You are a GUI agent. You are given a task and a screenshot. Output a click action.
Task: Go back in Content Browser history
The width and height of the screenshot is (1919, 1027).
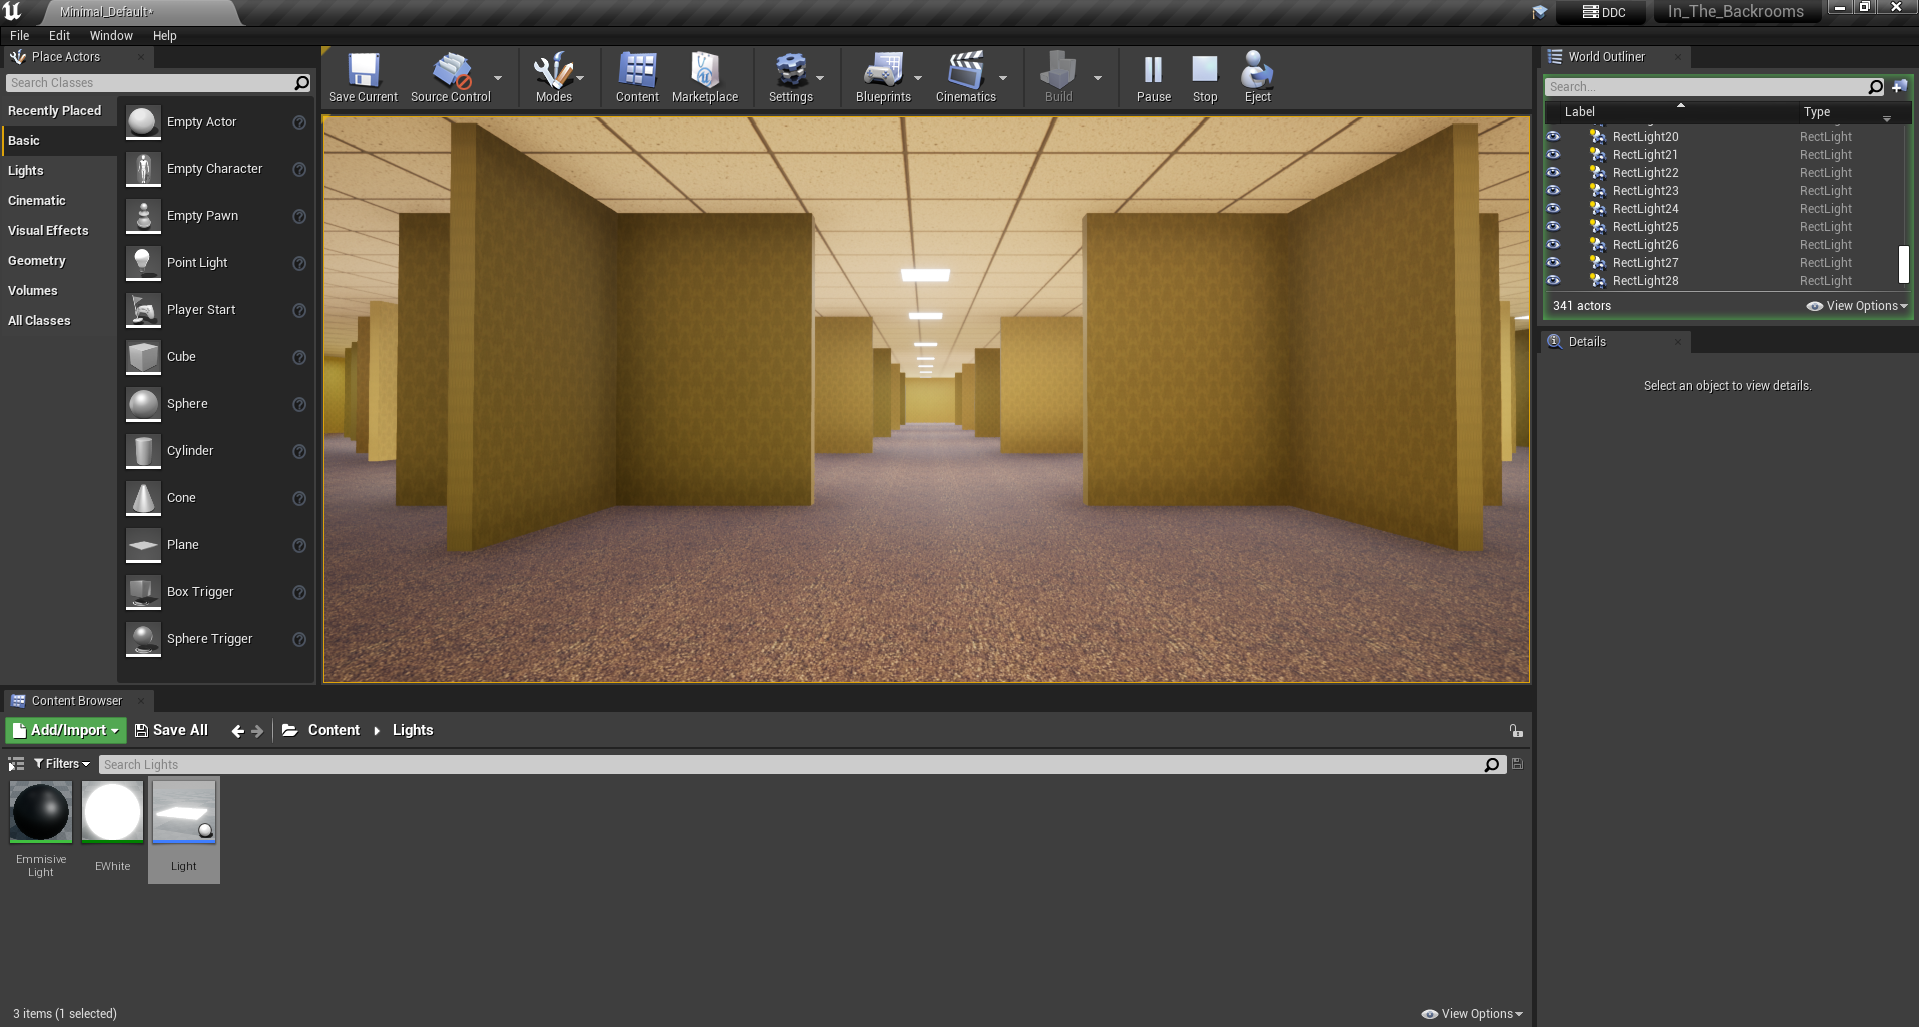(237, 731)
